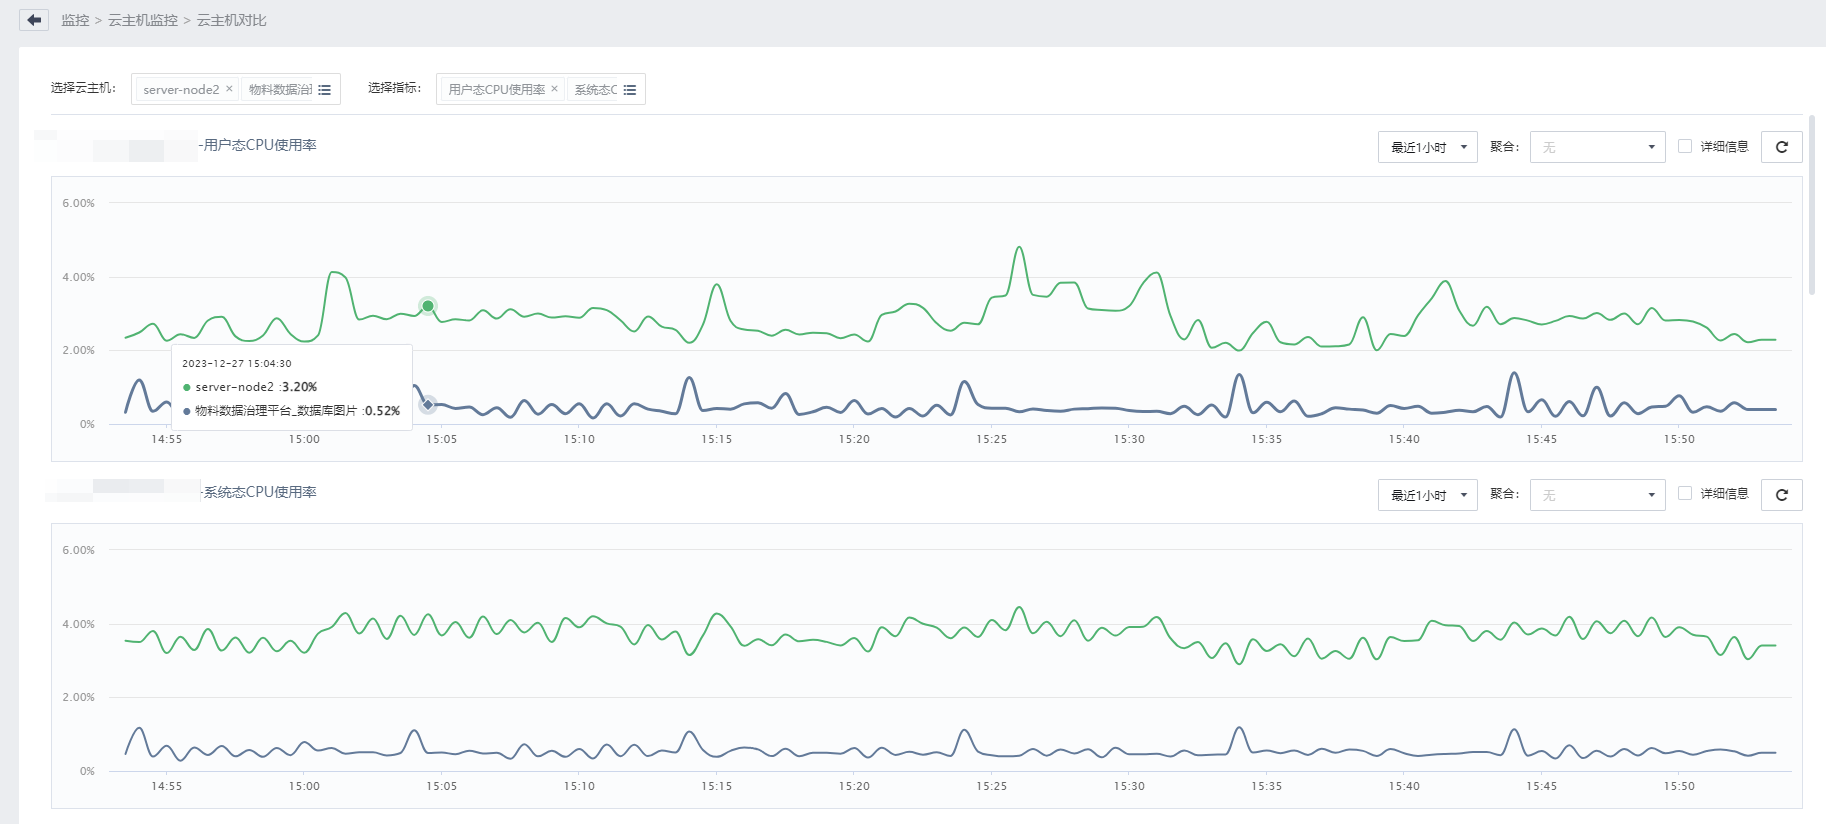The image size is (1826, 824).
Task: Refresh the 用户态CPU使用率 chart
Action: pos(1781,147)
